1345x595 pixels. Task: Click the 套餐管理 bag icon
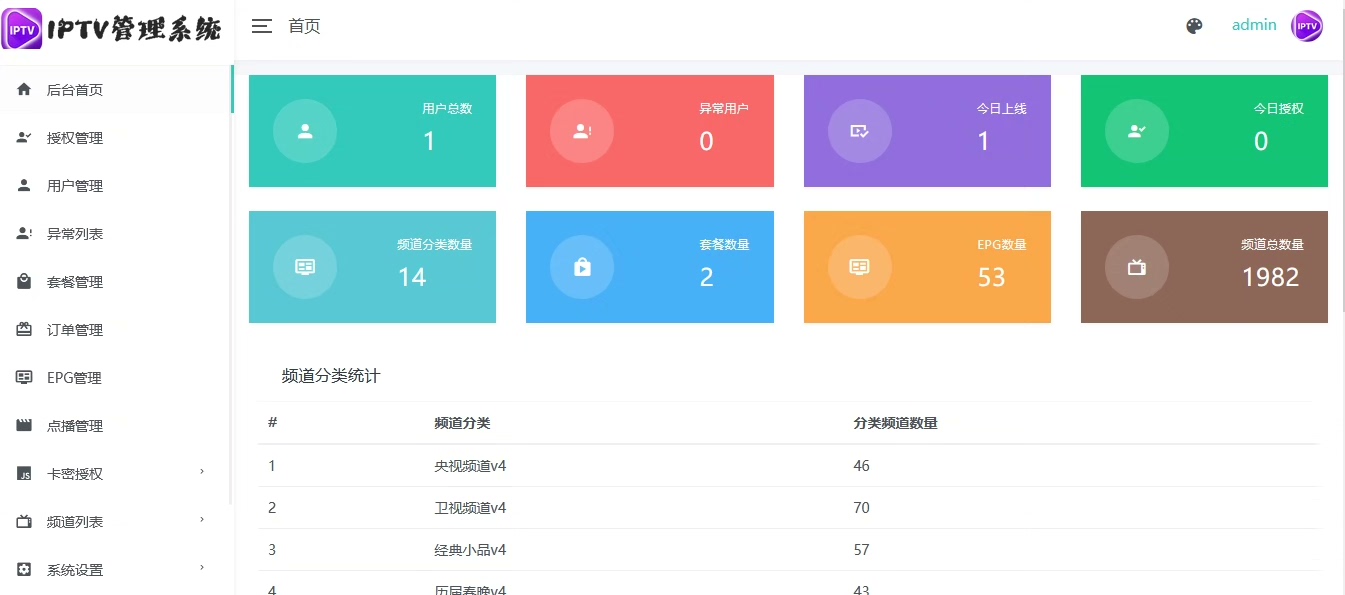tap(25, 282)
